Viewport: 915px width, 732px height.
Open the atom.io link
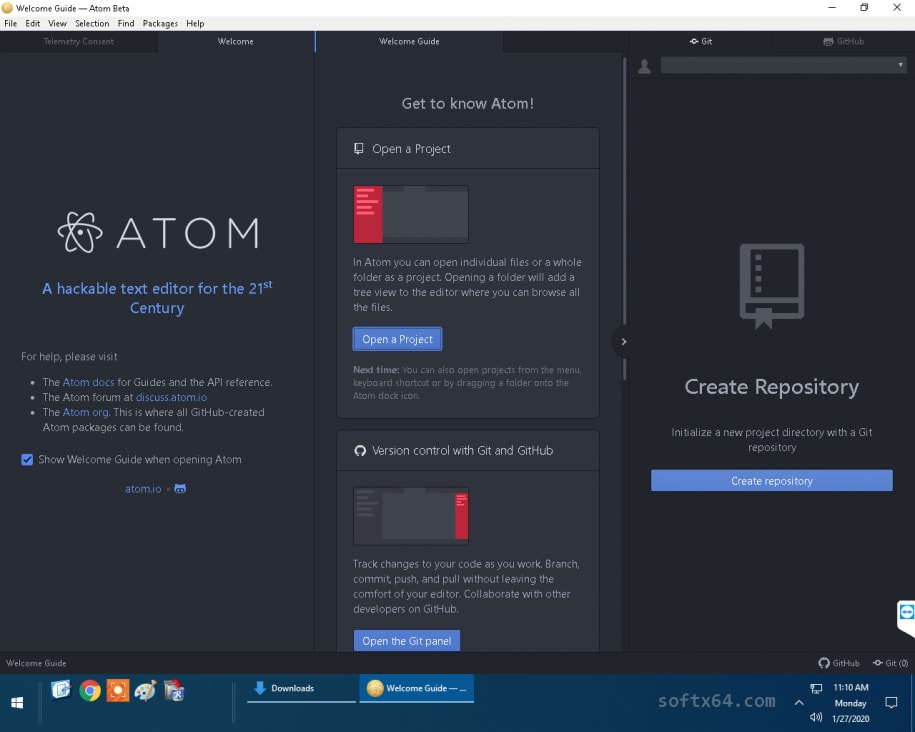(x=143, y=489)
